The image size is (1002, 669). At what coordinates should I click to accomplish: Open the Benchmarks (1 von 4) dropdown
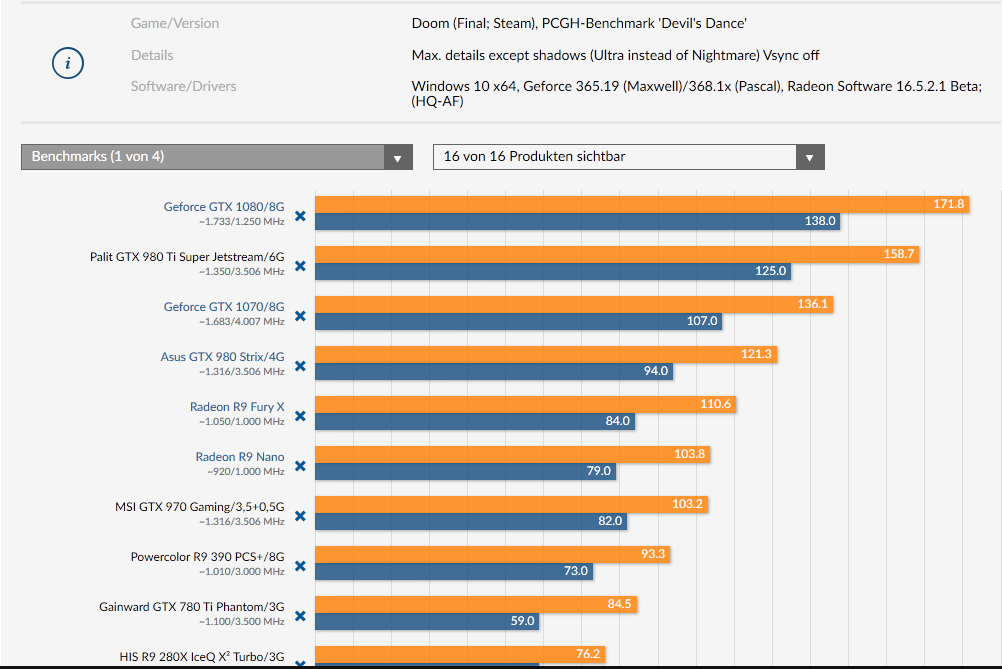pos(216,157)
